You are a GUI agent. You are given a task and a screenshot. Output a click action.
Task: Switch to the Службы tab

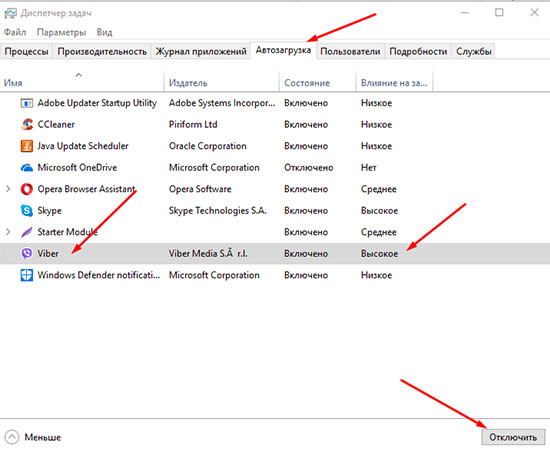coord(474,52)
